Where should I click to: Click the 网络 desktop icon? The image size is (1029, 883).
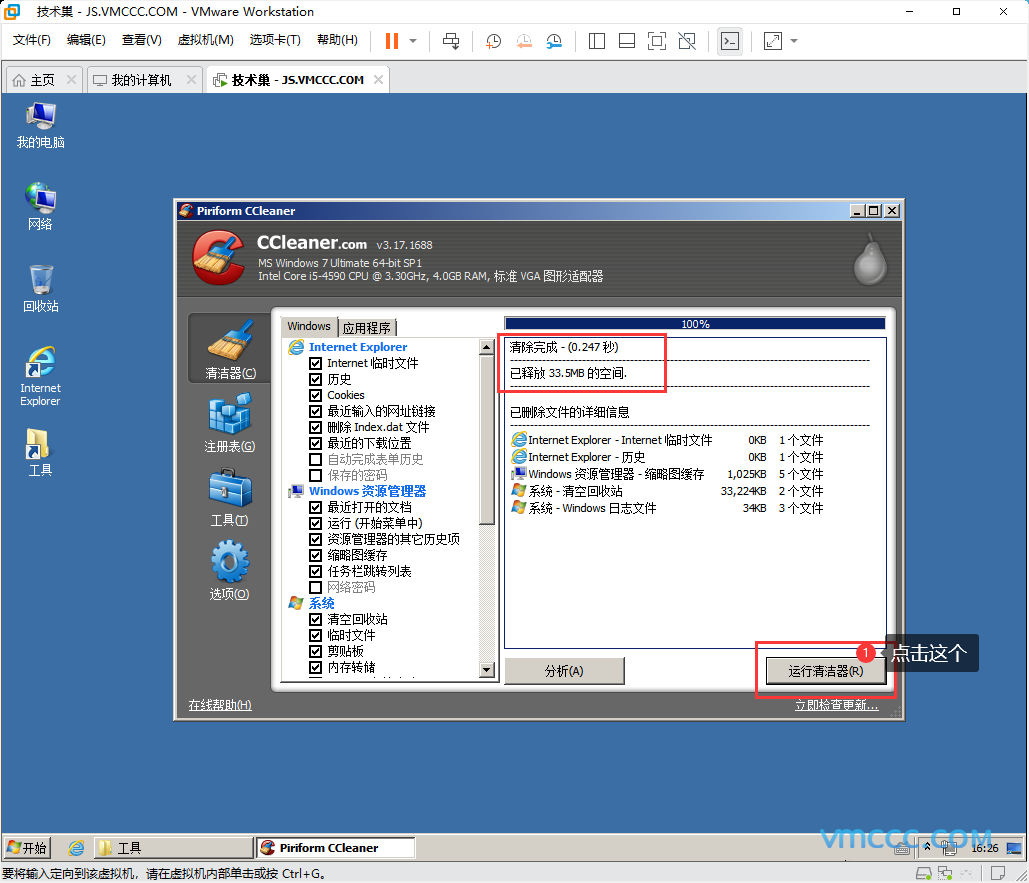pos(41,206)
